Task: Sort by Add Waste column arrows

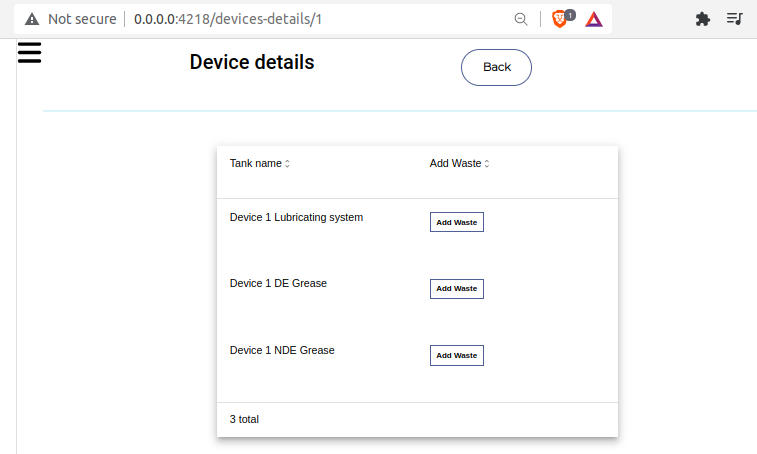Action: click(x=487, y=164)
